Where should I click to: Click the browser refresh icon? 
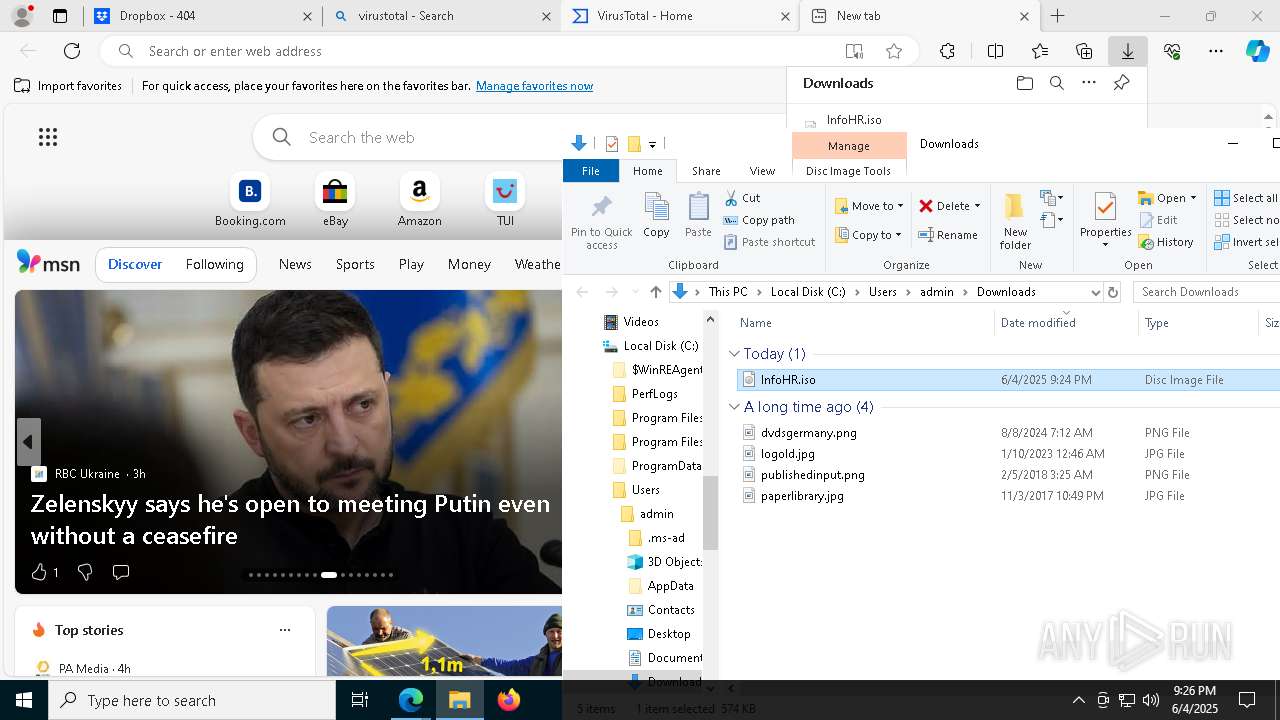point(72,51)
